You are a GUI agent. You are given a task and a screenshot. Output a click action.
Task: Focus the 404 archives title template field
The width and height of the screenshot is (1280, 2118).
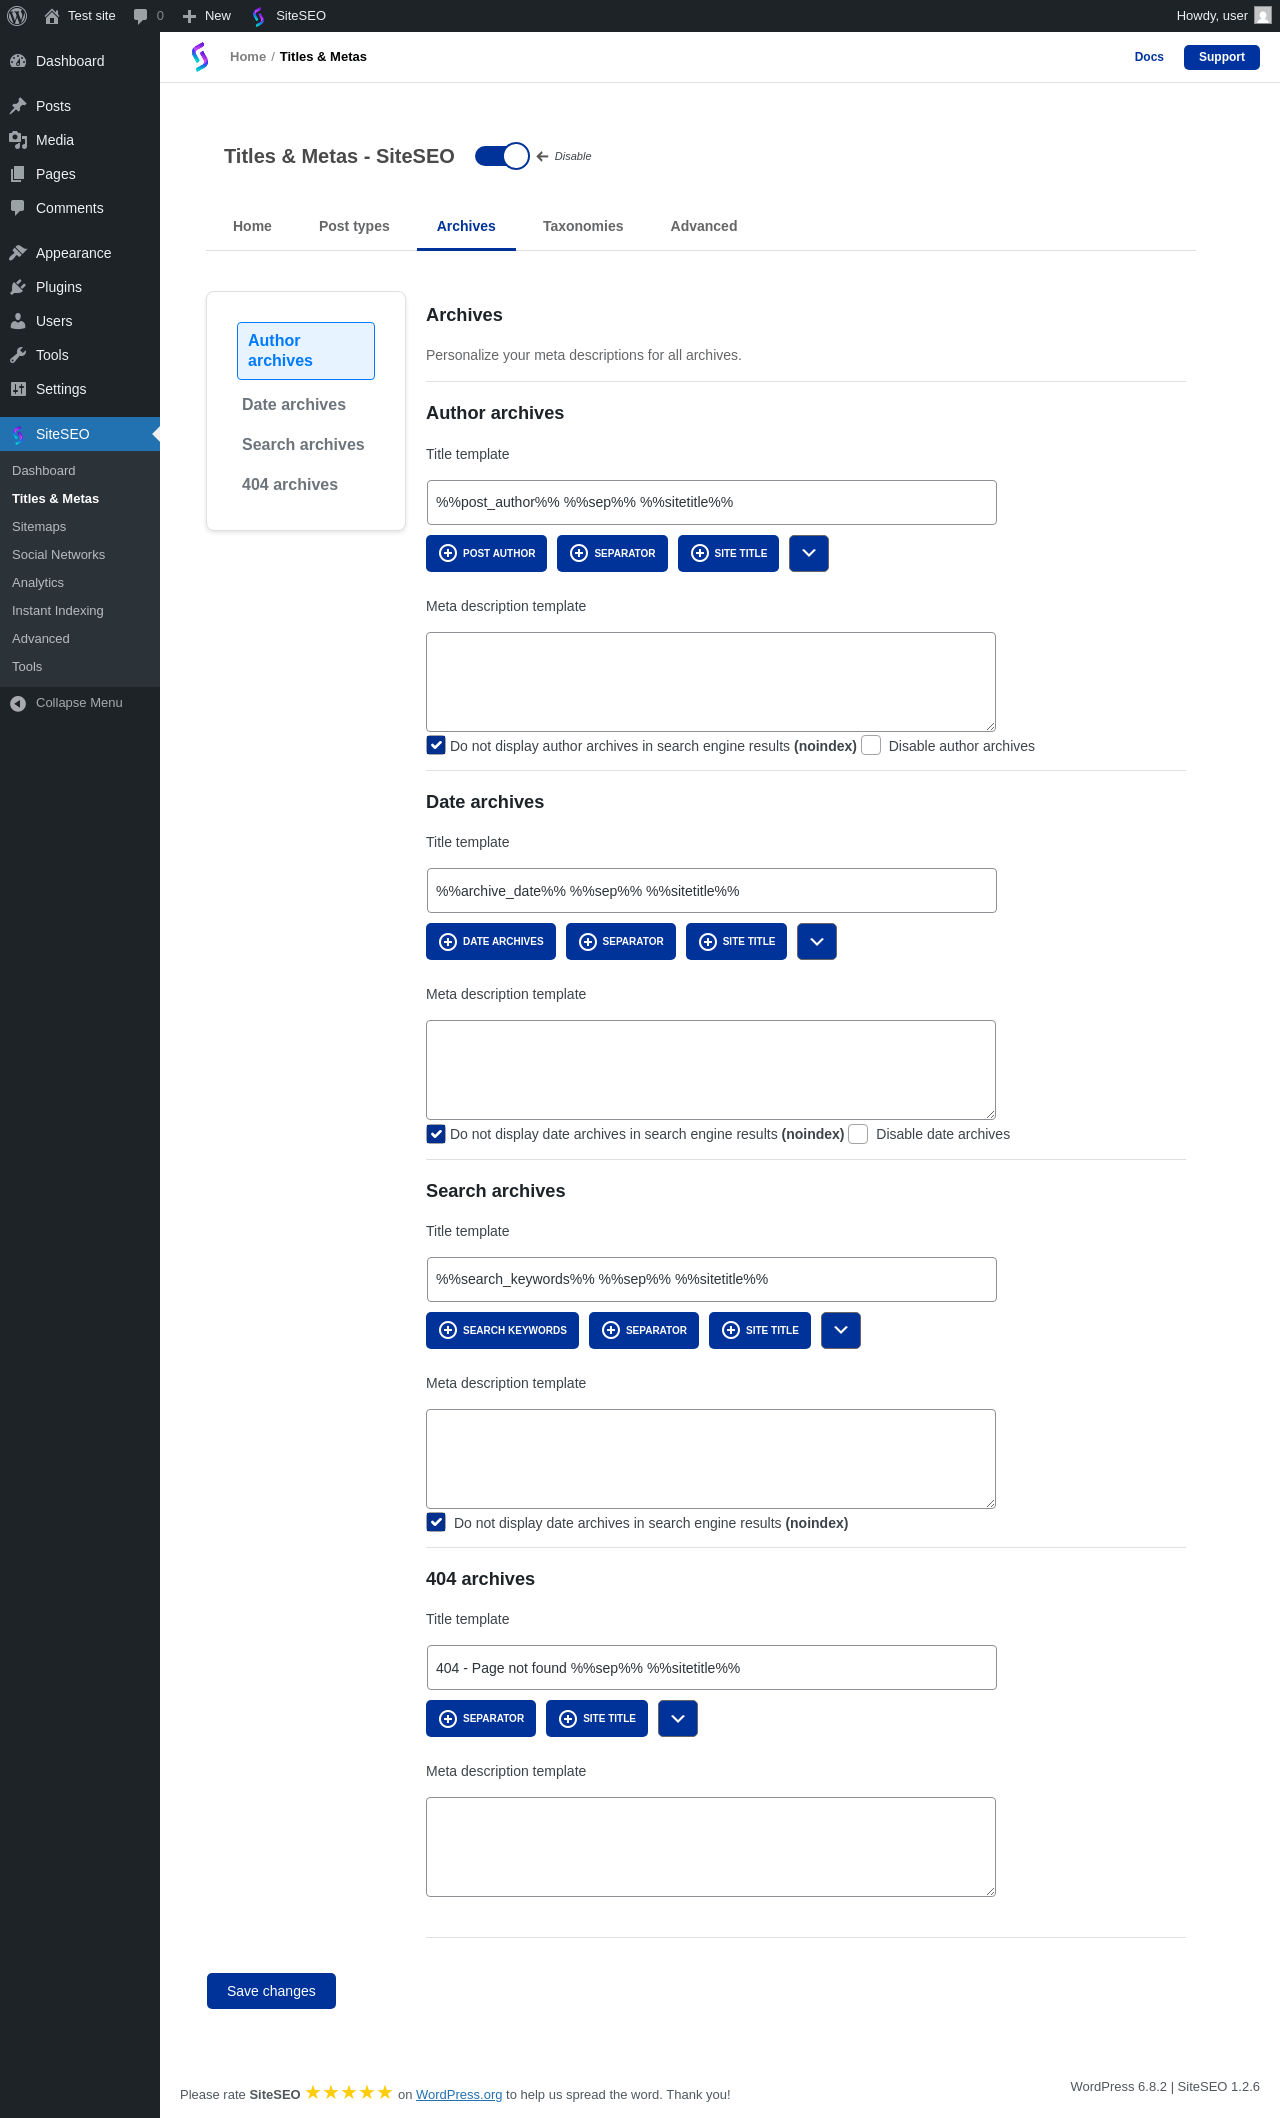pos(711,1667)
